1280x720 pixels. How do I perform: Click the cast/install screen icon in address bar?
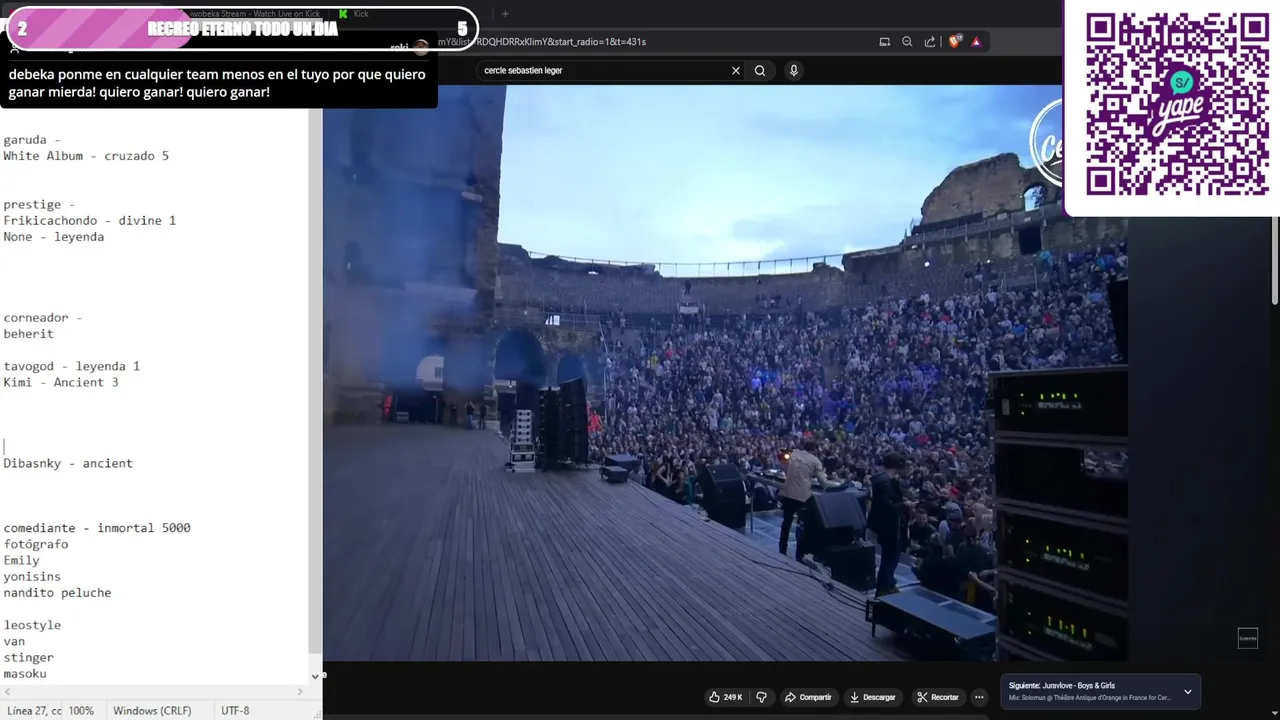point(885,42)
